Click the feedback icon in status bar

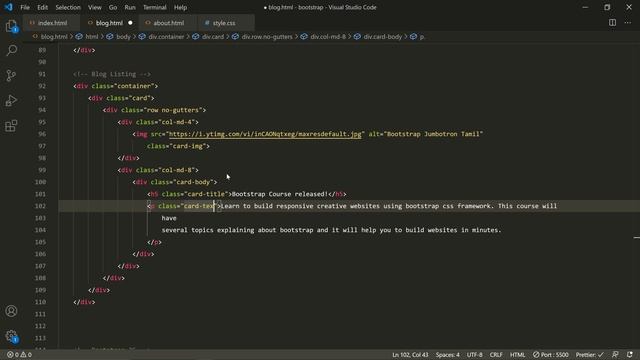tap(615, 355)
